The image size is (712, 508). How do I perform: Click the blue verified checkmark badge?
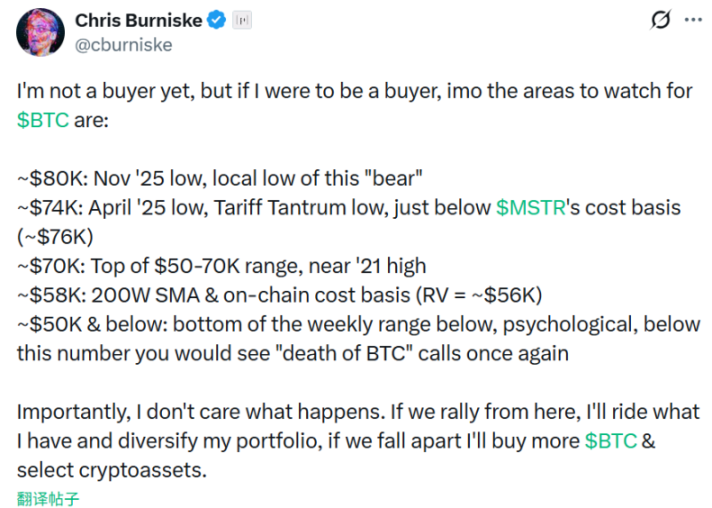(x=217, y=19)
